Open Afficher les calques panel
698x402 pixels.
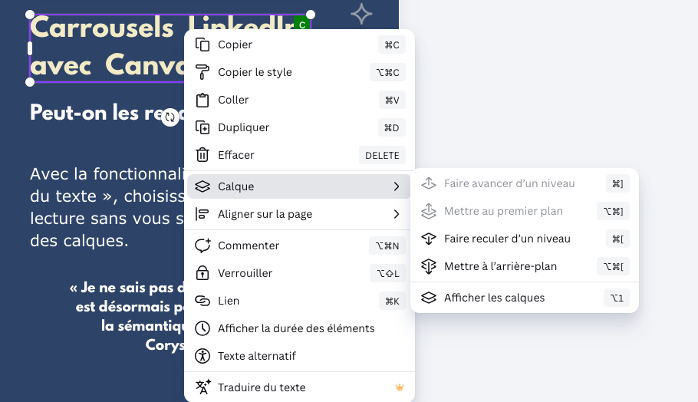coord(494,297)
